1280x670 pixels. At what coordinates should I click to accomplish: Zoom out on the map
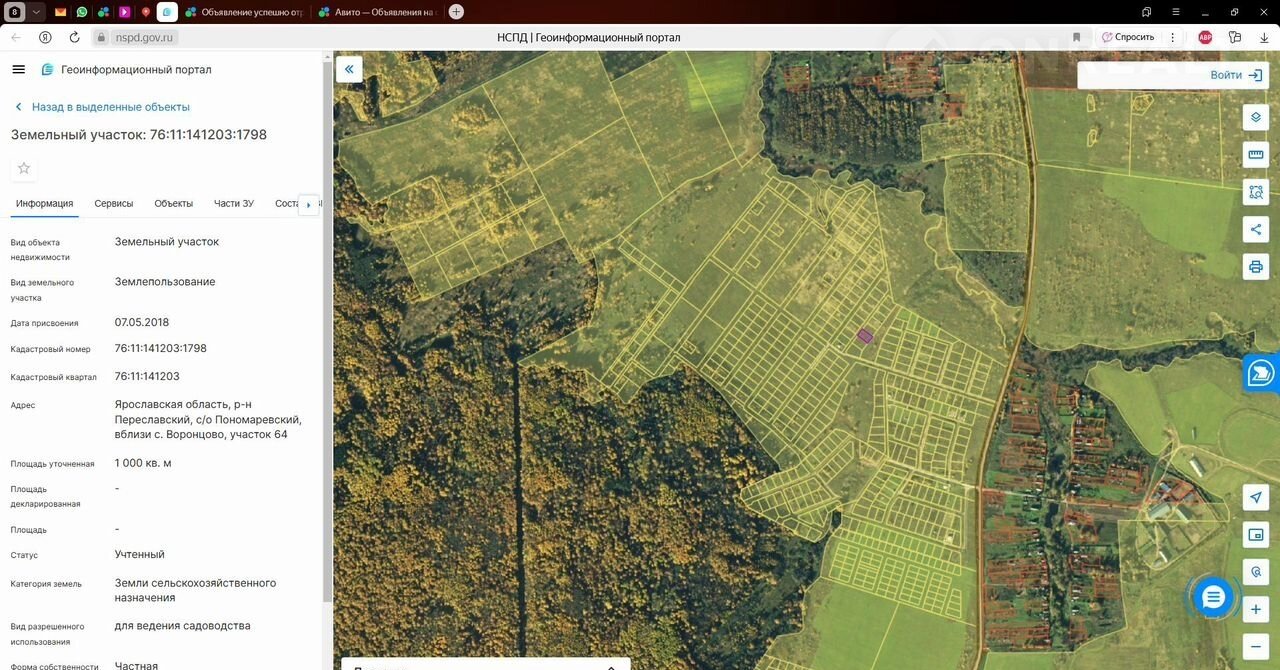[x=1256, y=645]
